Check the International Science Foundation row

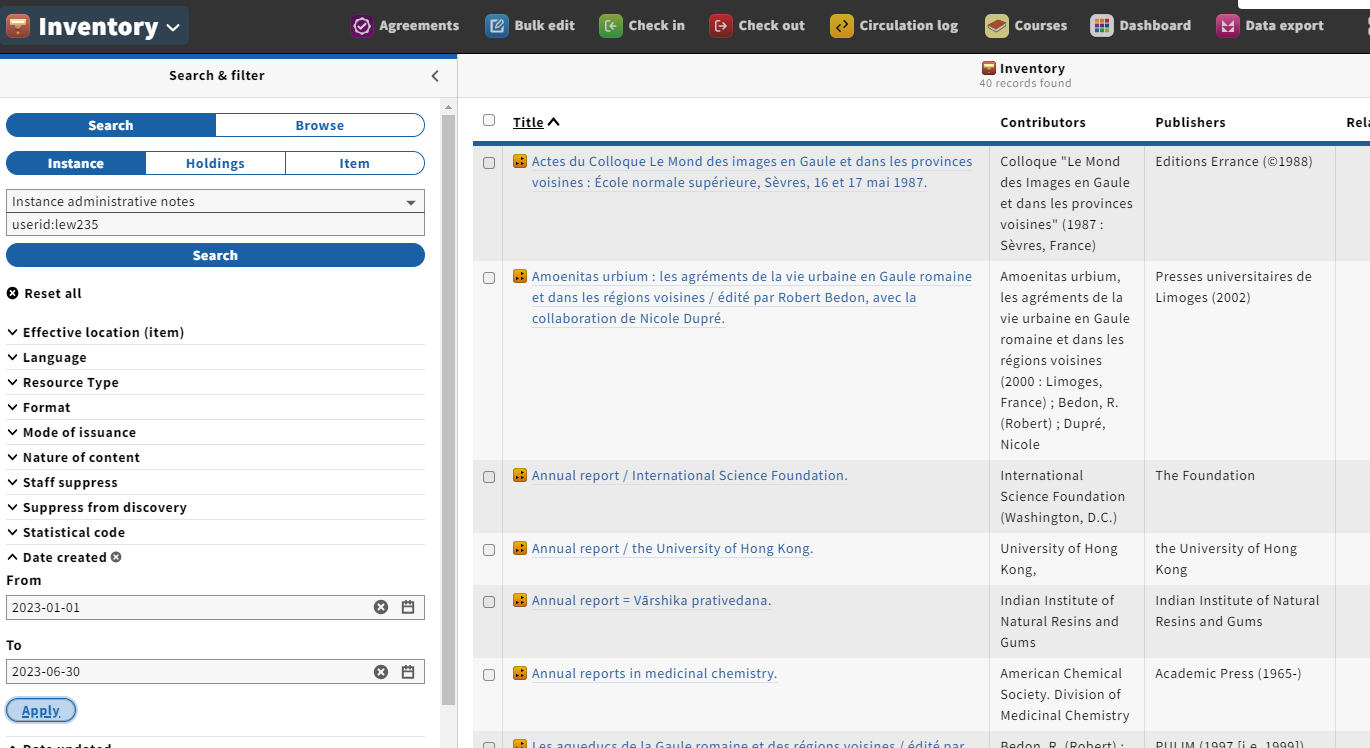pyautogui.click(x=489, y=477)
